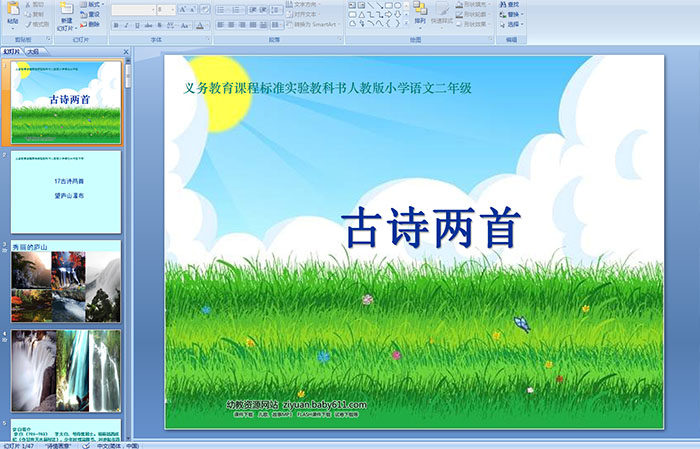This screenshot has width=700, height=449.
Task: Switch to the Slides tab
Action: [x=11, y=52]
